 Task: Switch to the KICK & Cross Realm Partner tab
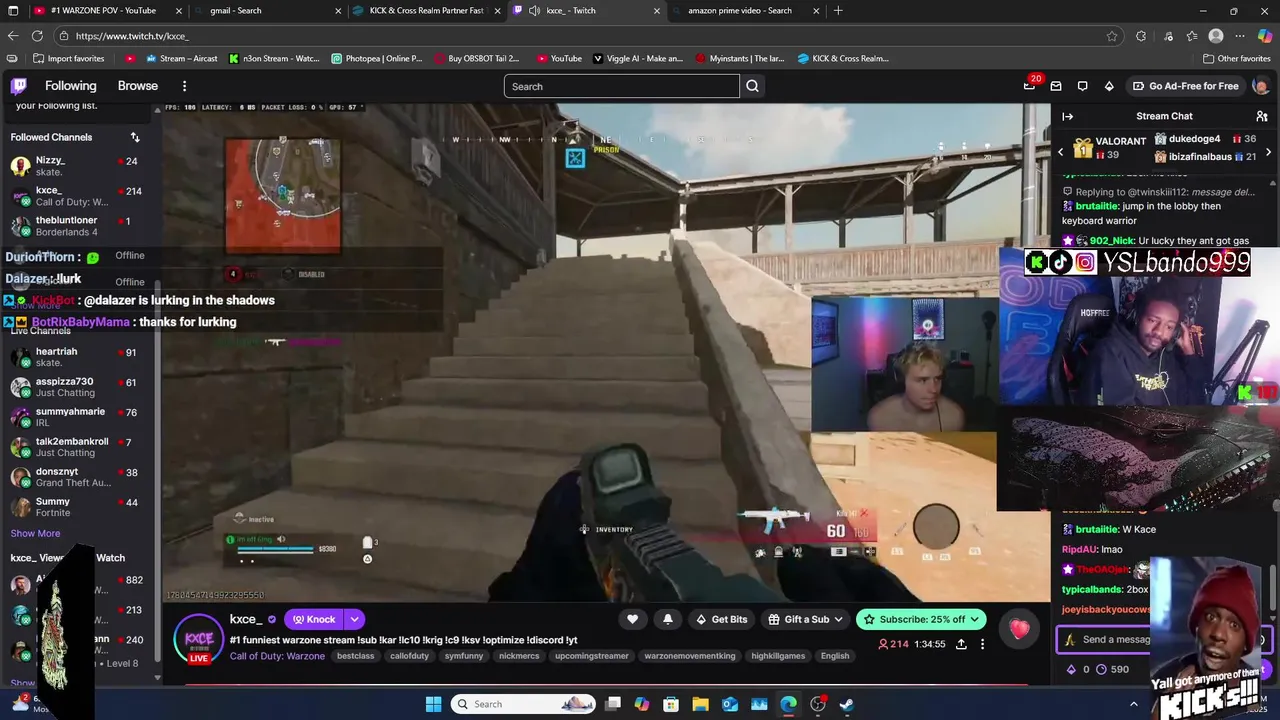tap(427, 11)
